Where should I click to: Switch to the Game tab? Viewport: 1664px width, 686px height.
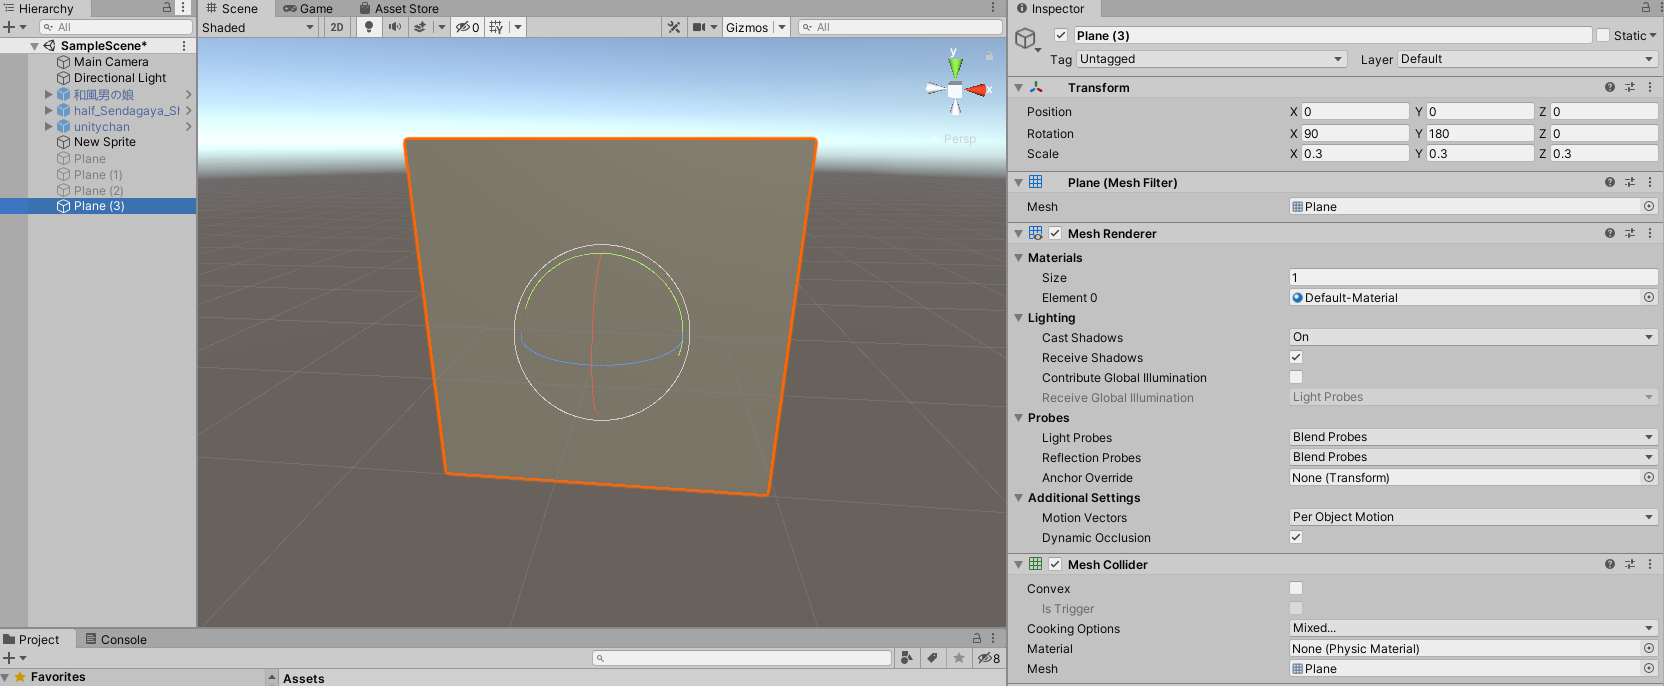(308, 8)
